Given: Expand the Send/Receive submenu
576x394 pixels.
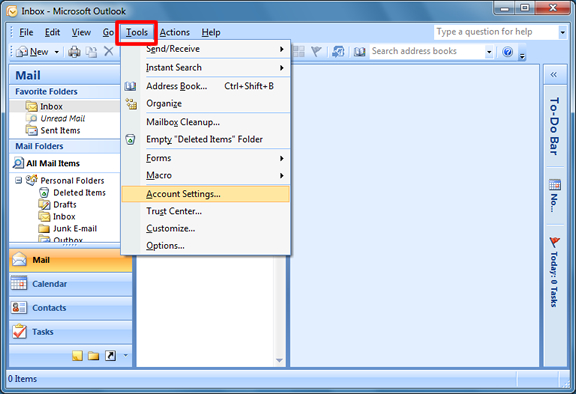Looking at the screenshot, I should point(281,49).
